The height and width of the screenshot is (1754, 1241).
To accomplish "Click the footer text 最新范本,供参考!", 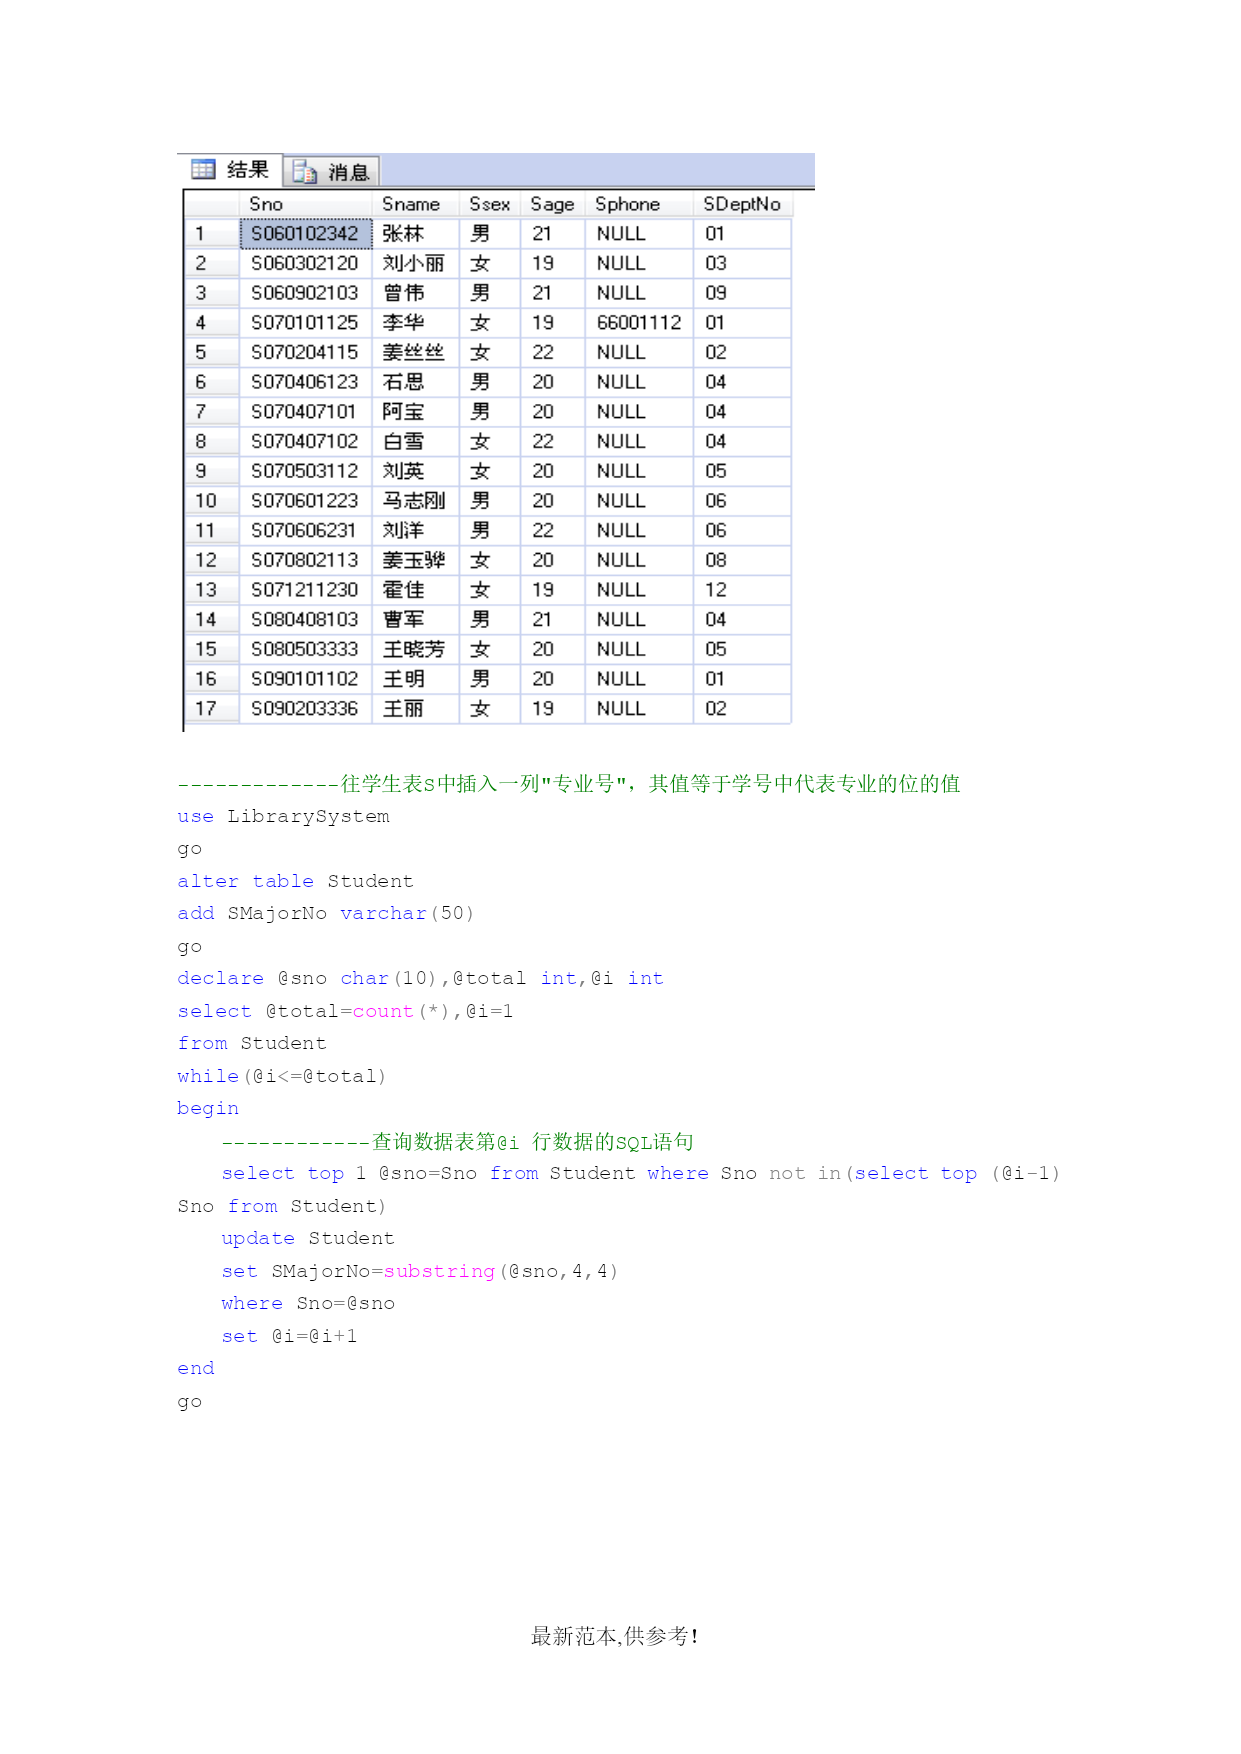I will click(615, 1636).
